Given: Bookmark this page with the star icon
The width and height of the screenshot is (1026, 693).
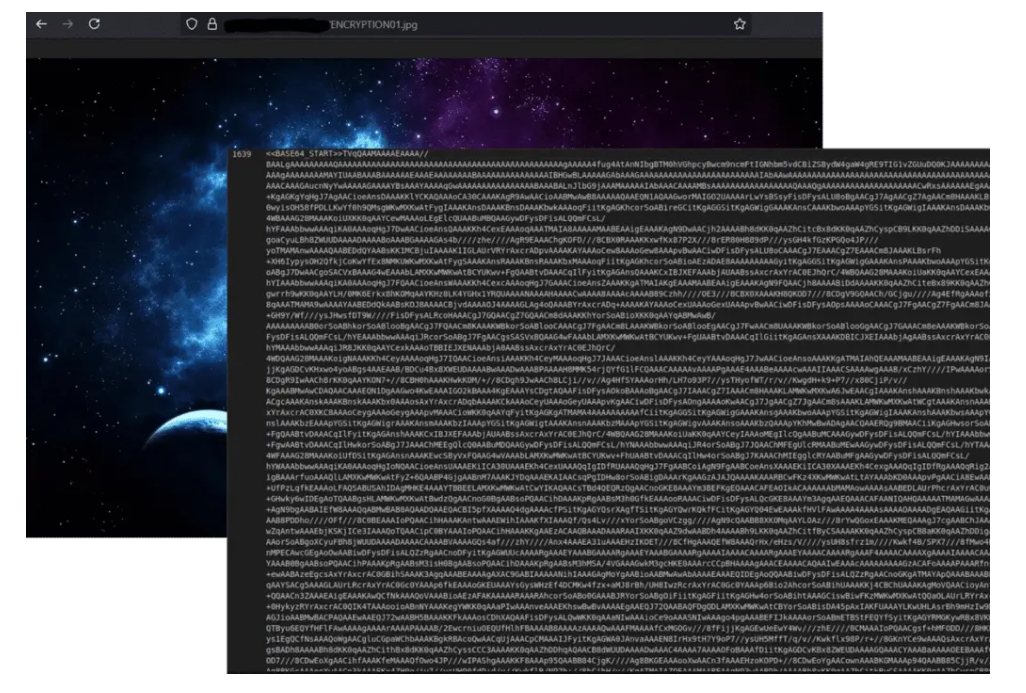Looking at the screenshot, I should (739, 24).
